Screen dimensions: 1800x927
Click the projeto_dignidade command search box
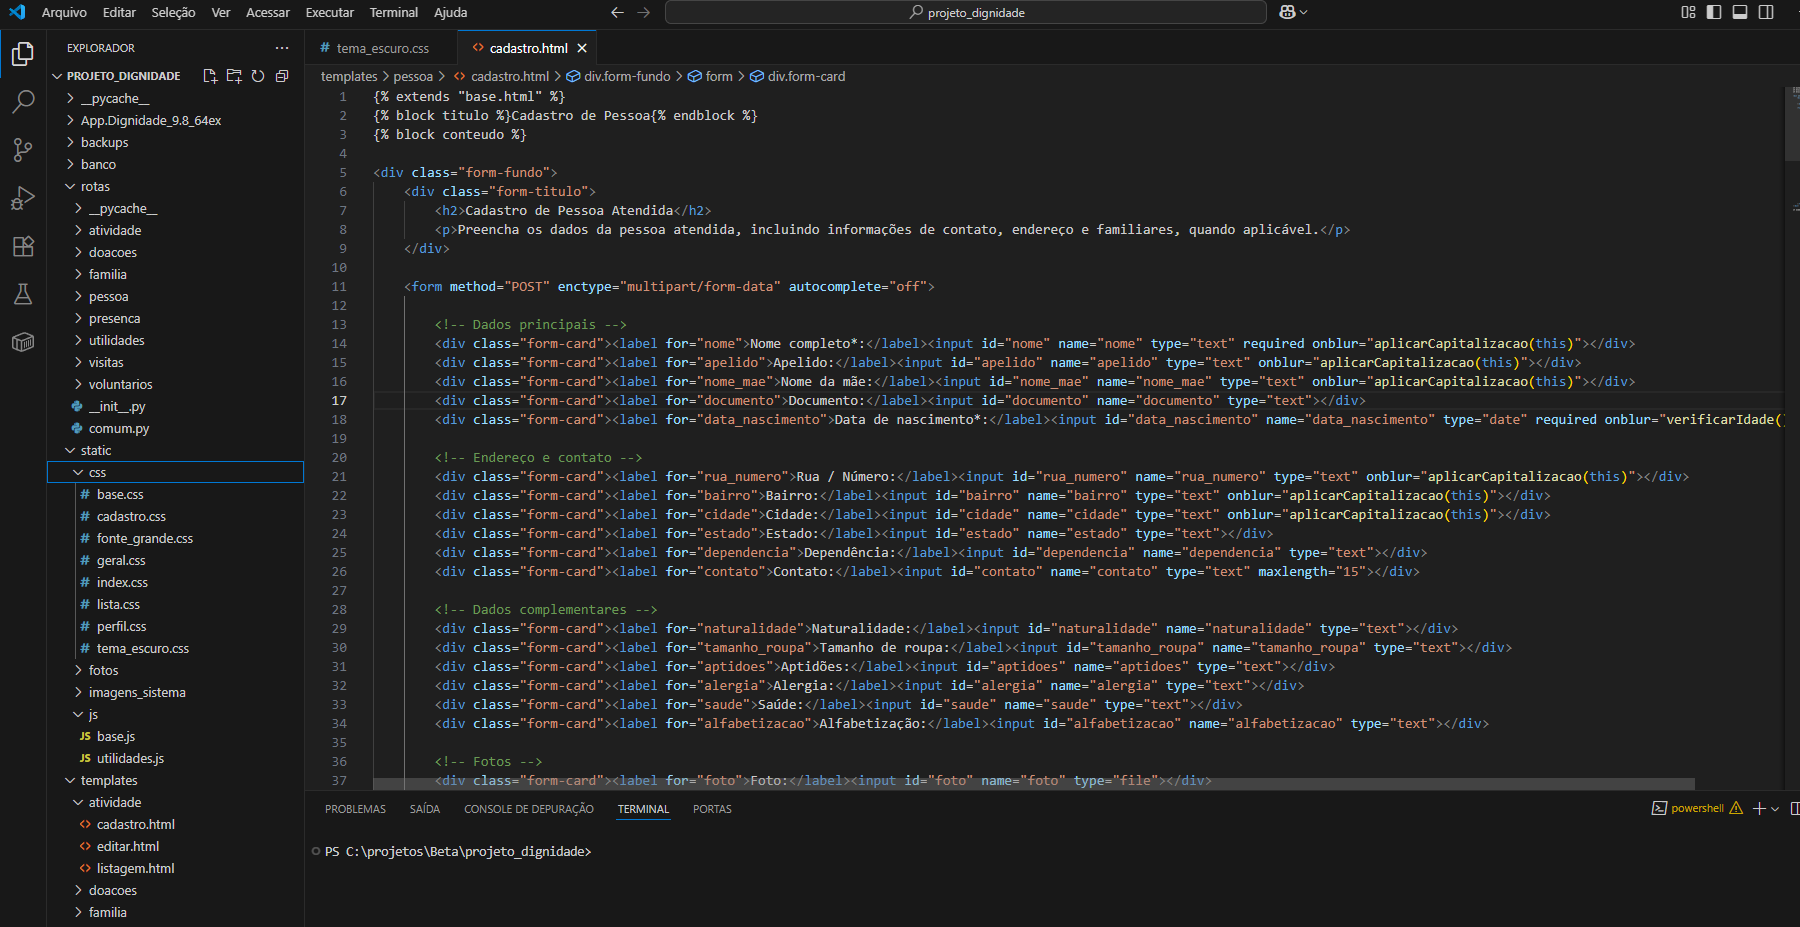coord(965,12)
